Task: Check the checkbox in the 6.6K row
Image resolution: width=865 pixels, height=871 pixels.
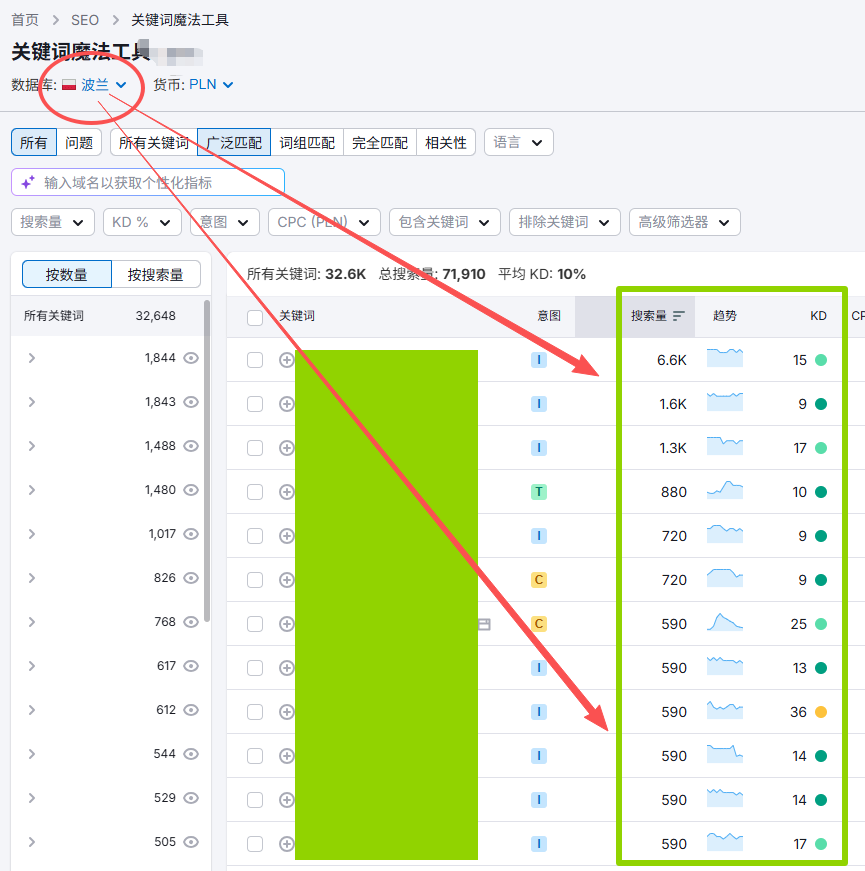Action: (254, 360)
